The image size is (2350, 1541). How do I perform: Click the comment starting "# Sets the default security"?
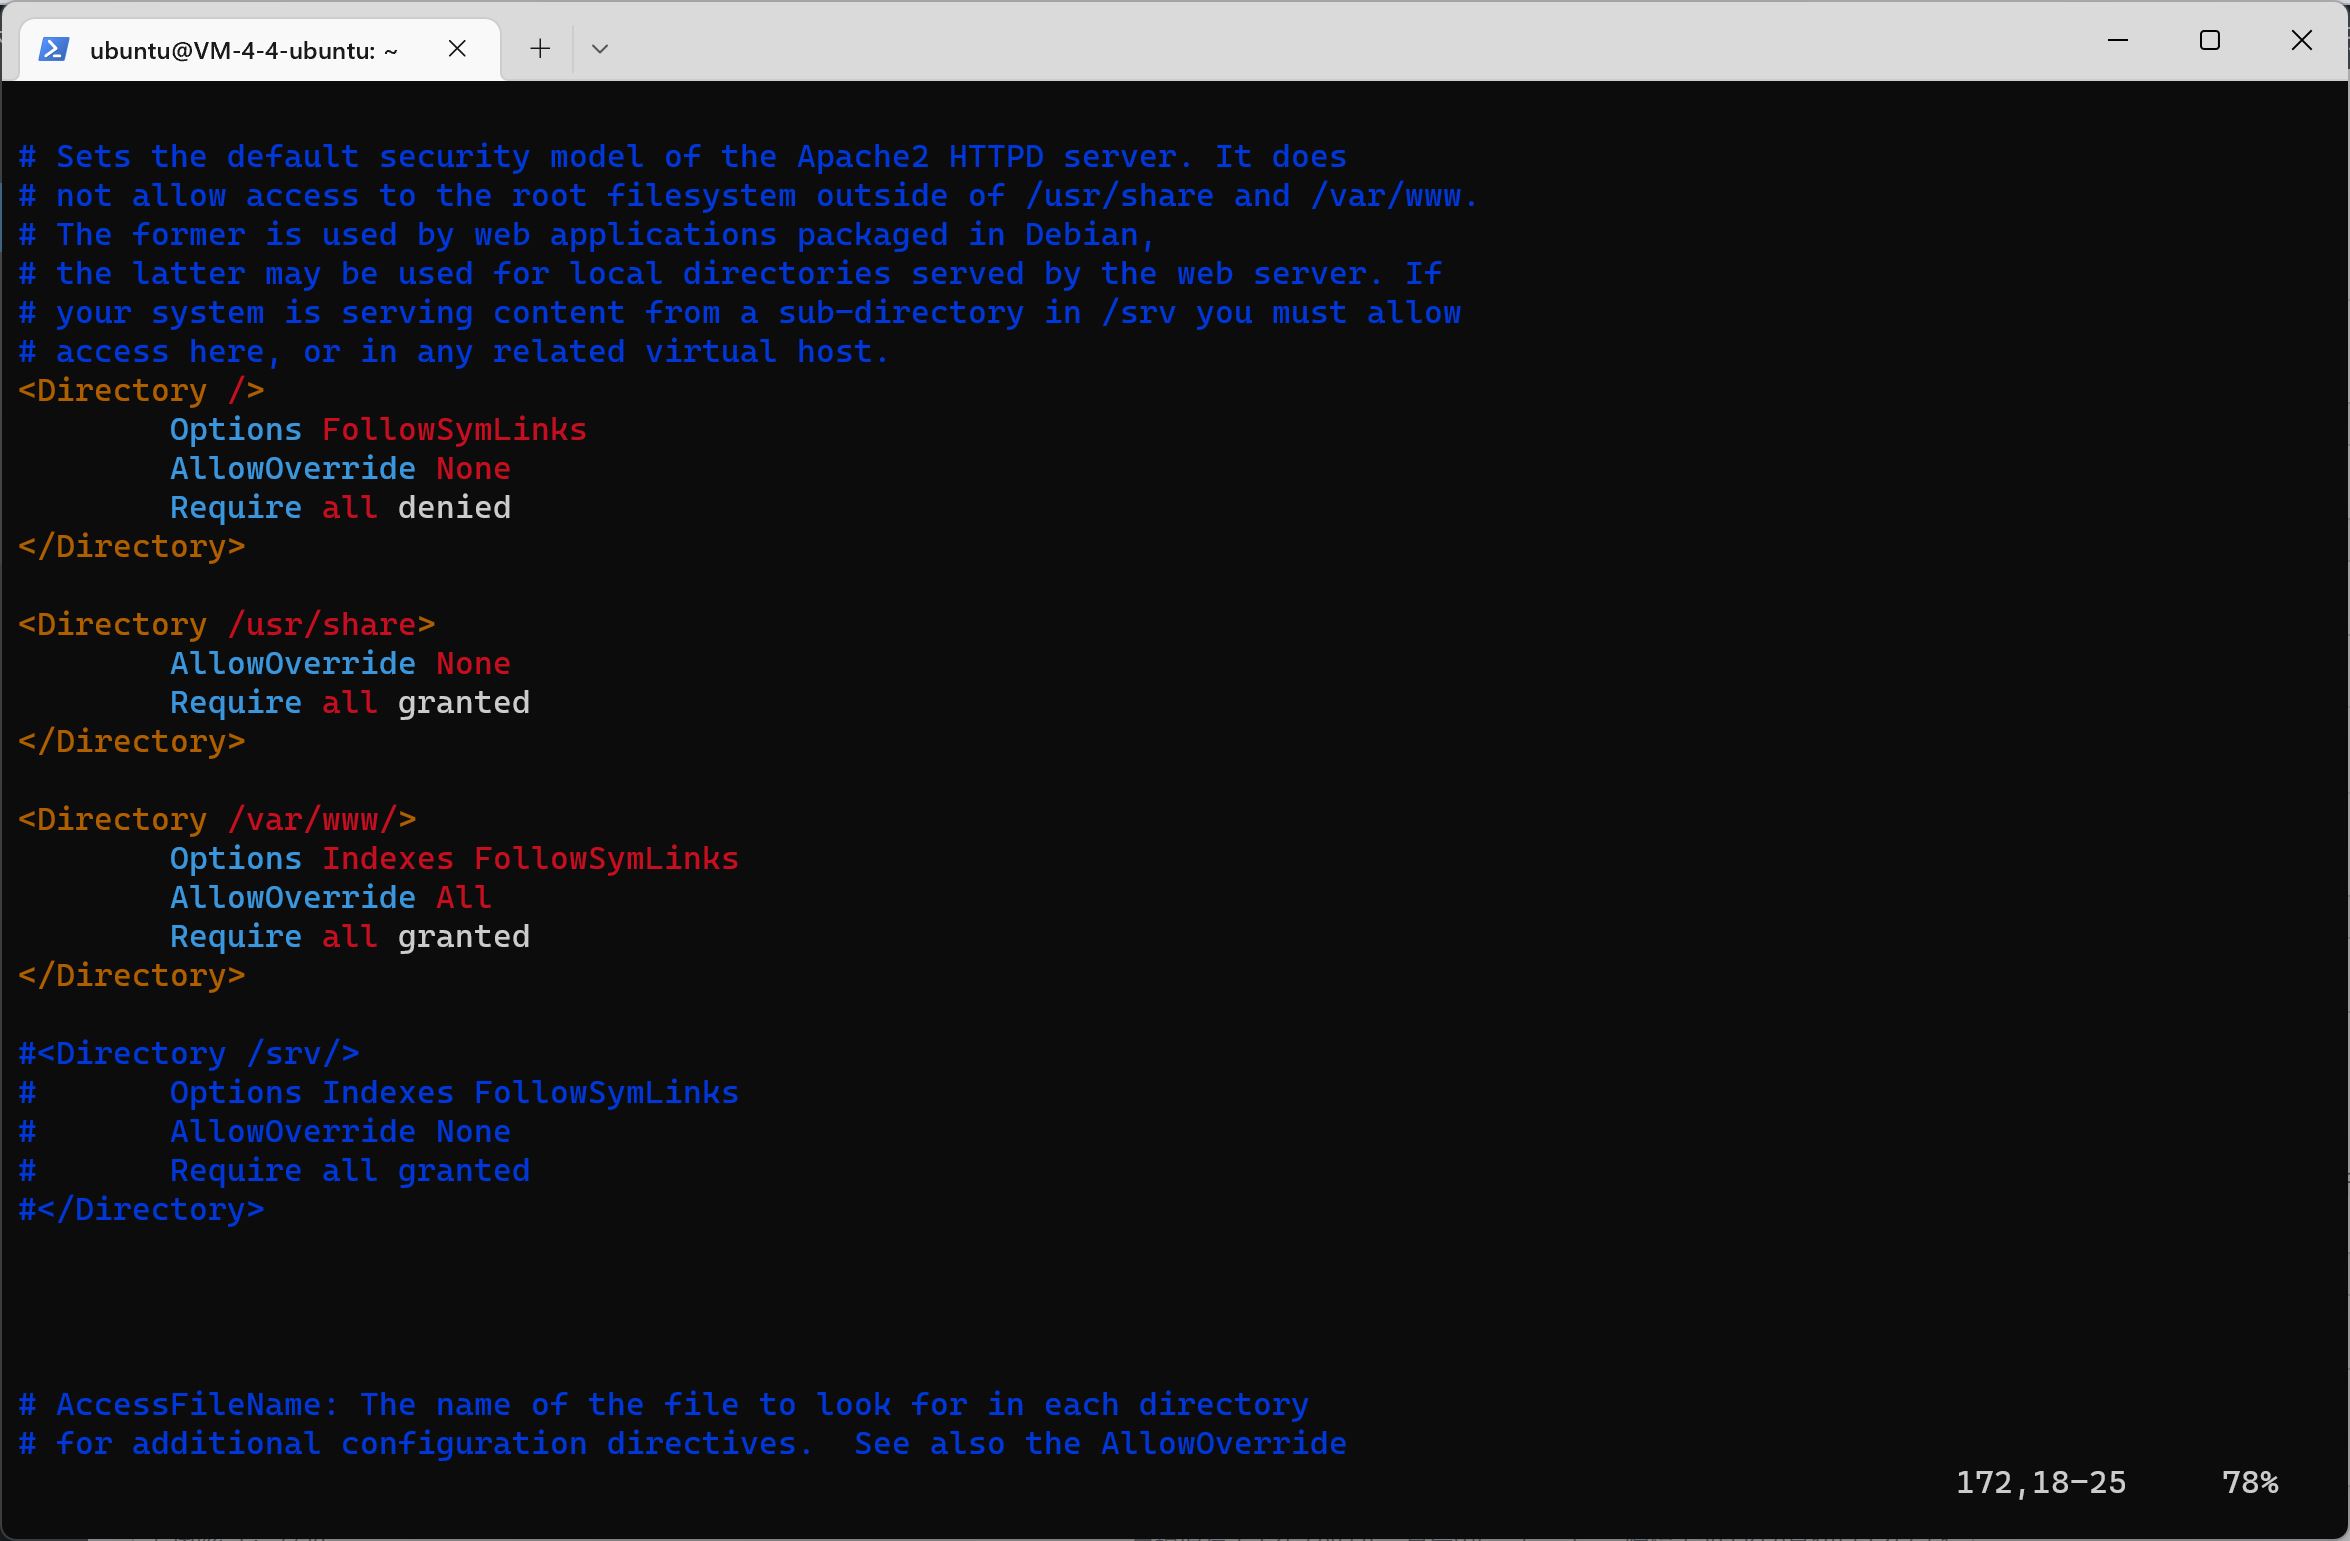pyautogui.click(x=683, y=156)
